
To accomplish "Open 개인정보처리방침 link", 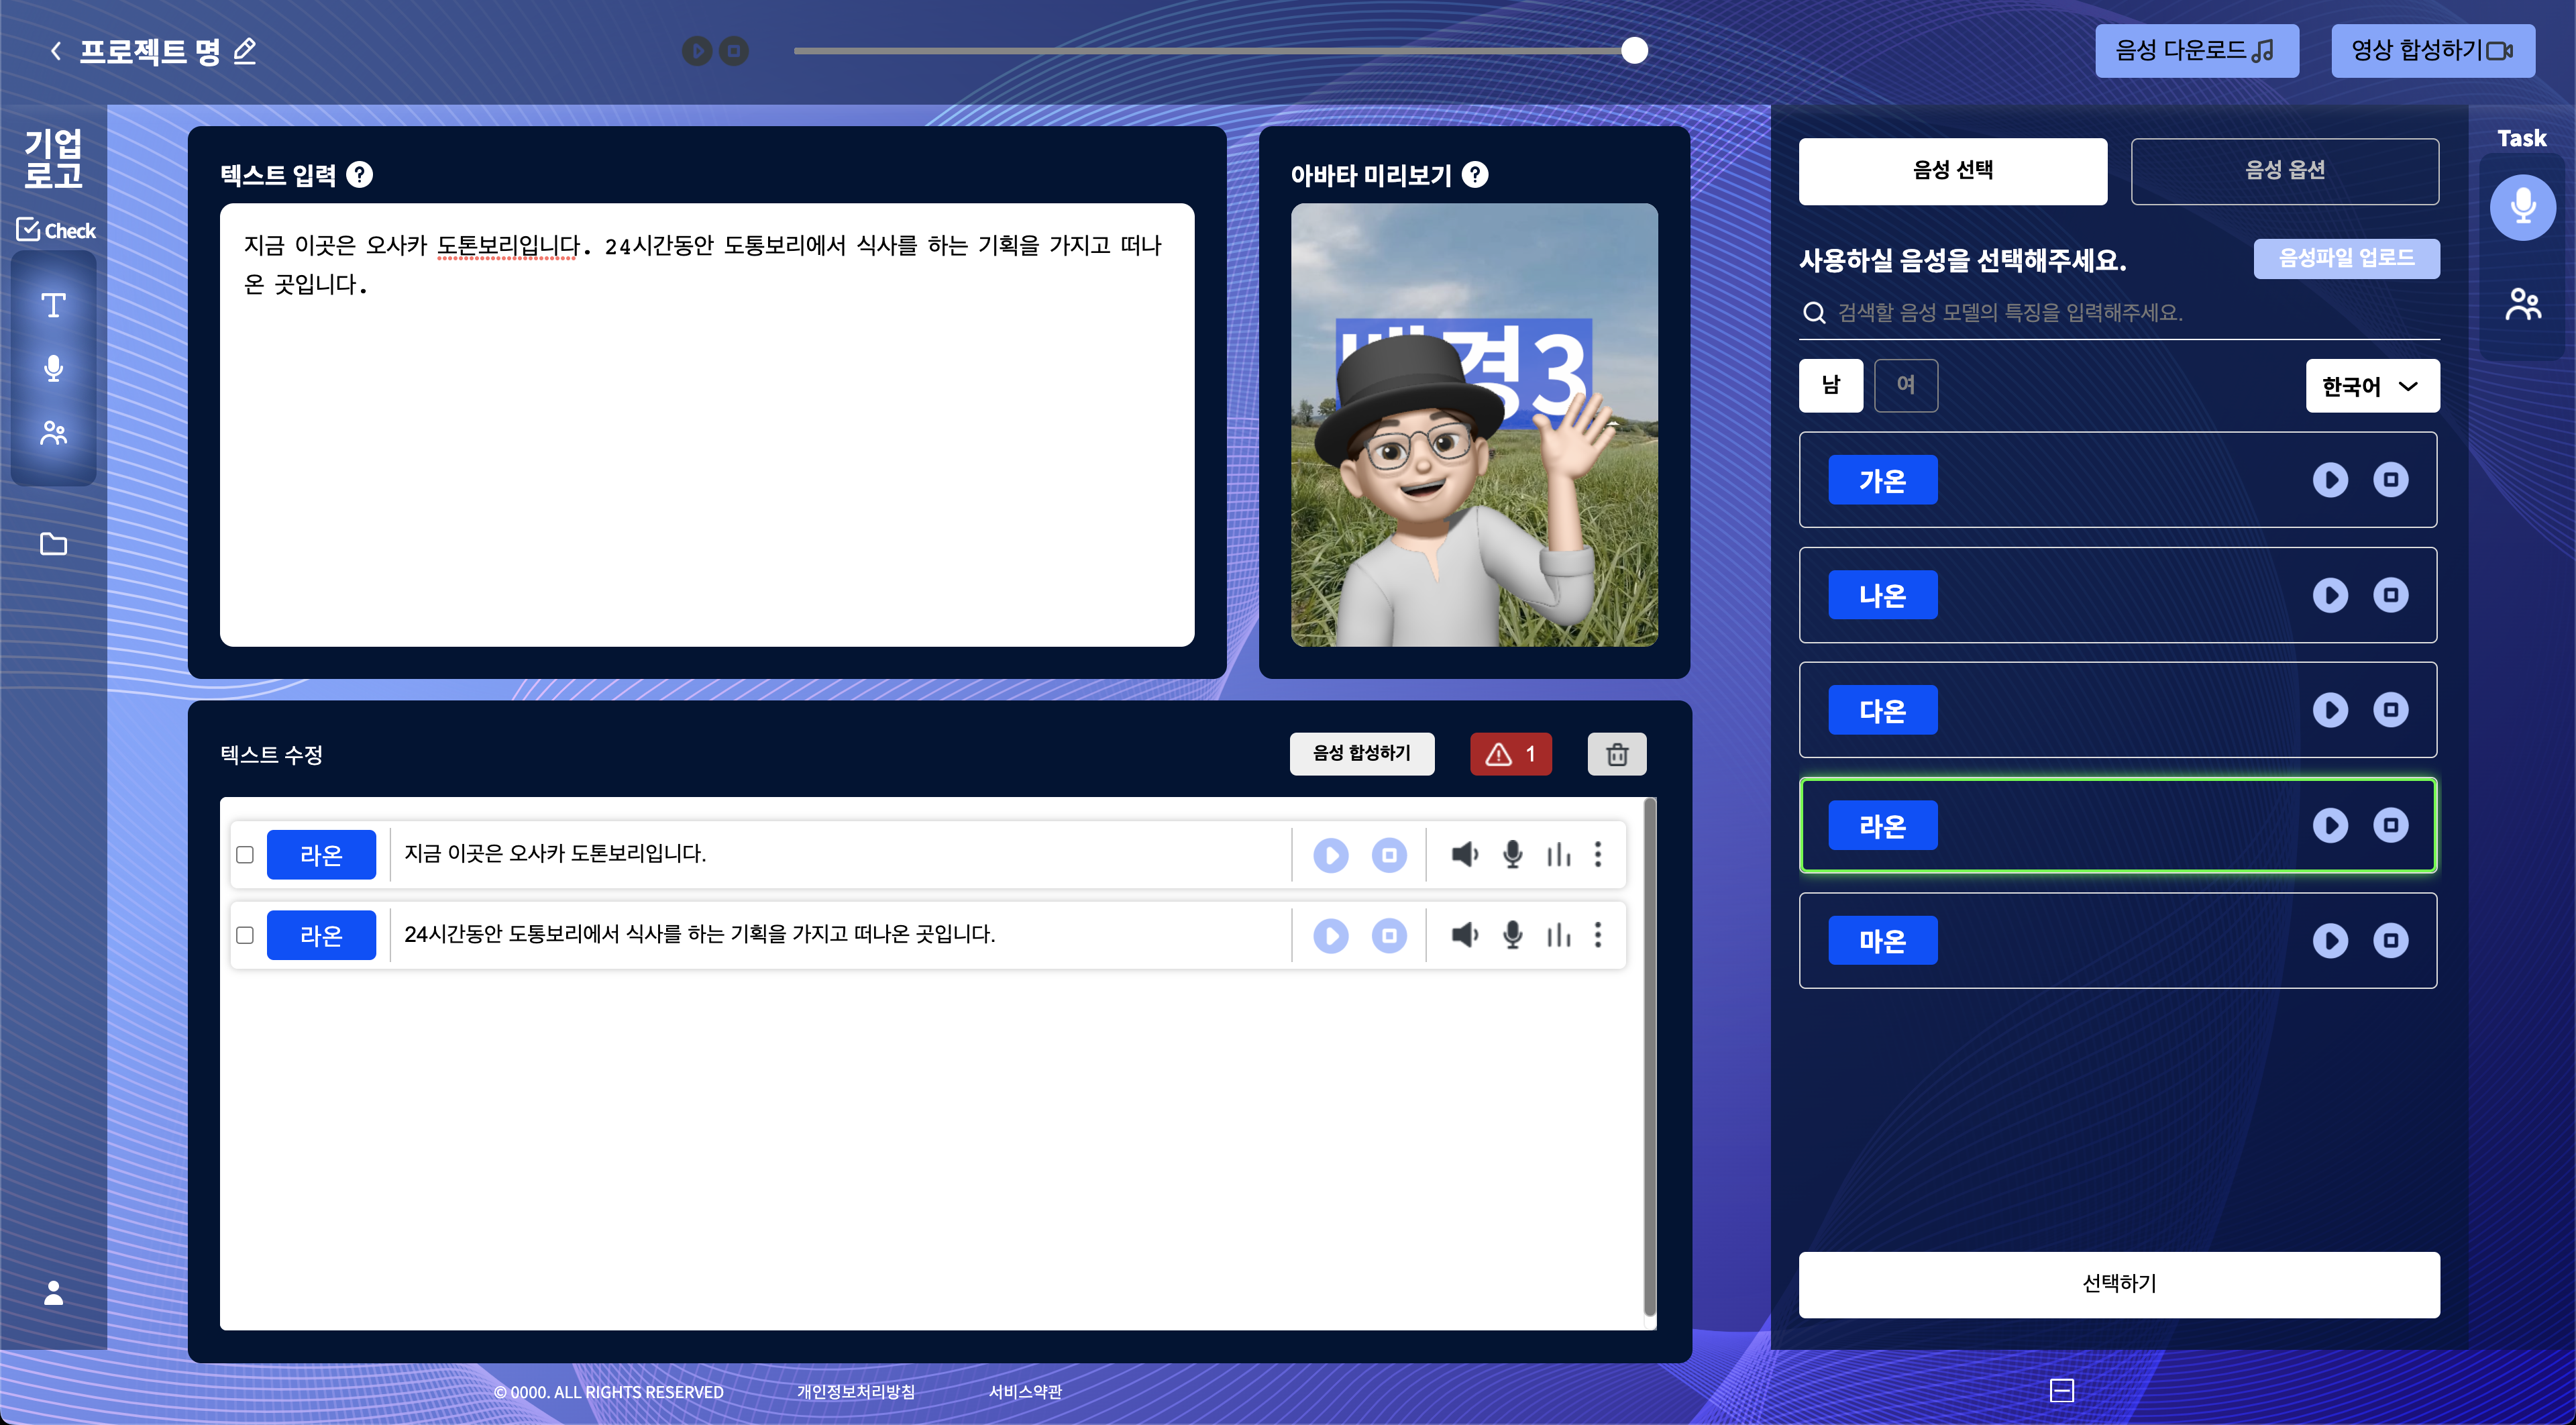I will [x=856, y=1392].
